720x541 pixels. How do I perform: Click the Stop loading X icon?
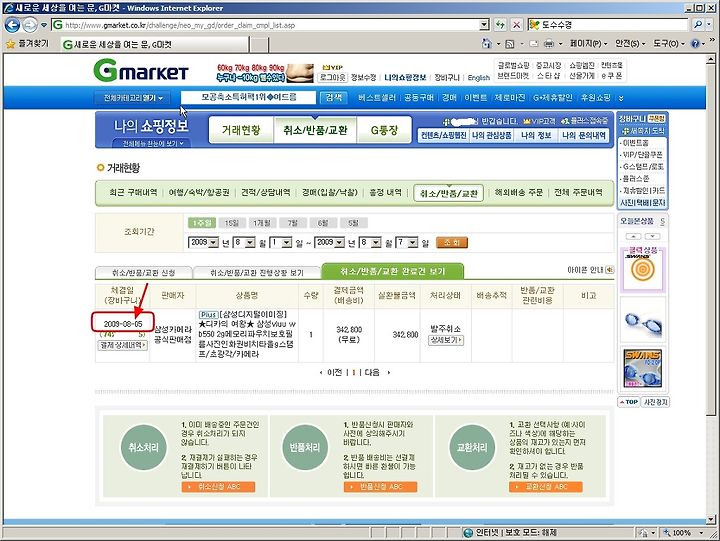click(517, 25)
